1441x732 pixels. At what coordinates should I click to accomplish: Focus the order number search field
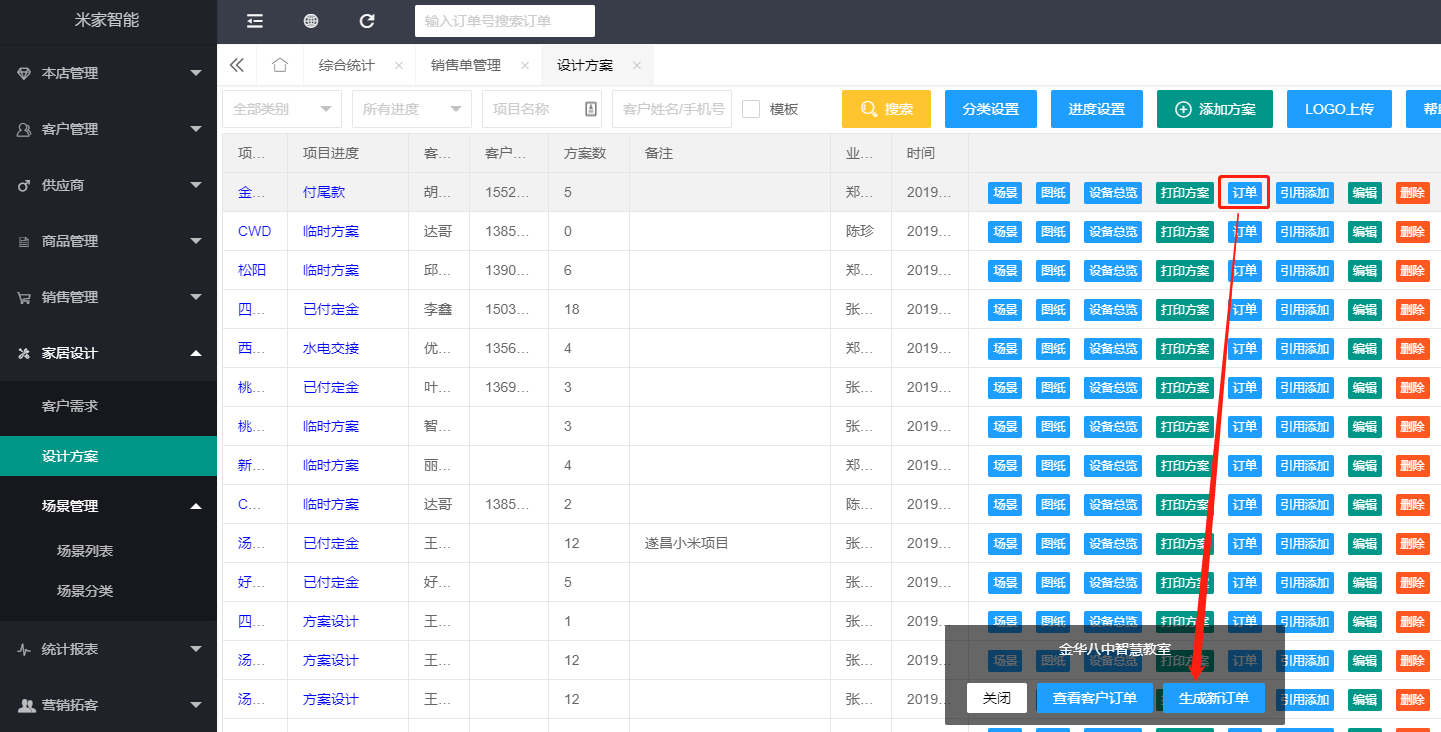[x=505, y=21]
